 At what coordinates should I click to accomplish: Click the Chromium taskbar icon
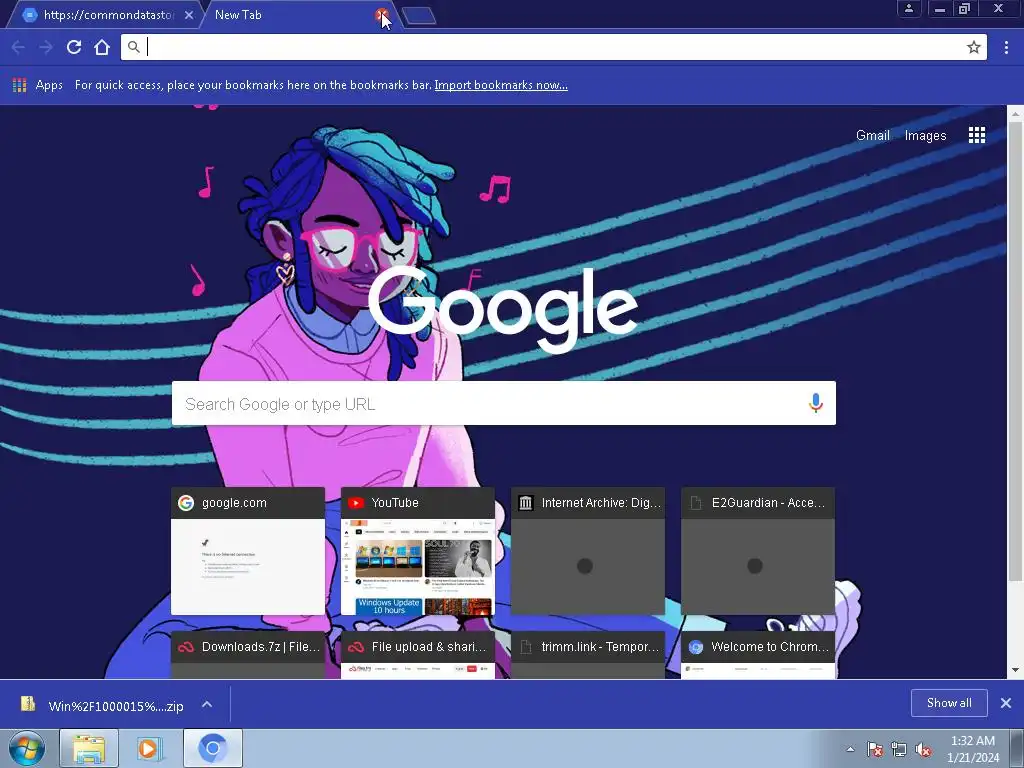click(x=212, y=748)
